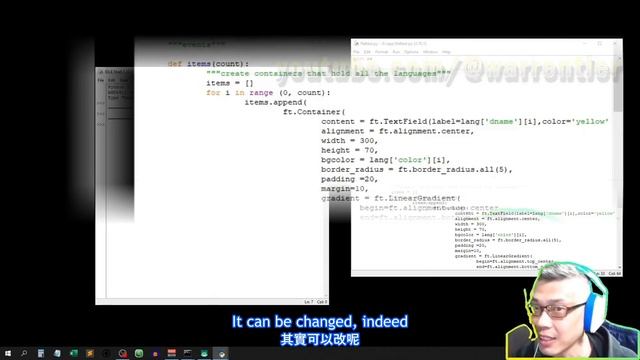
Task: Click the large 'border_radius' code line
Action: pos(417,170)
